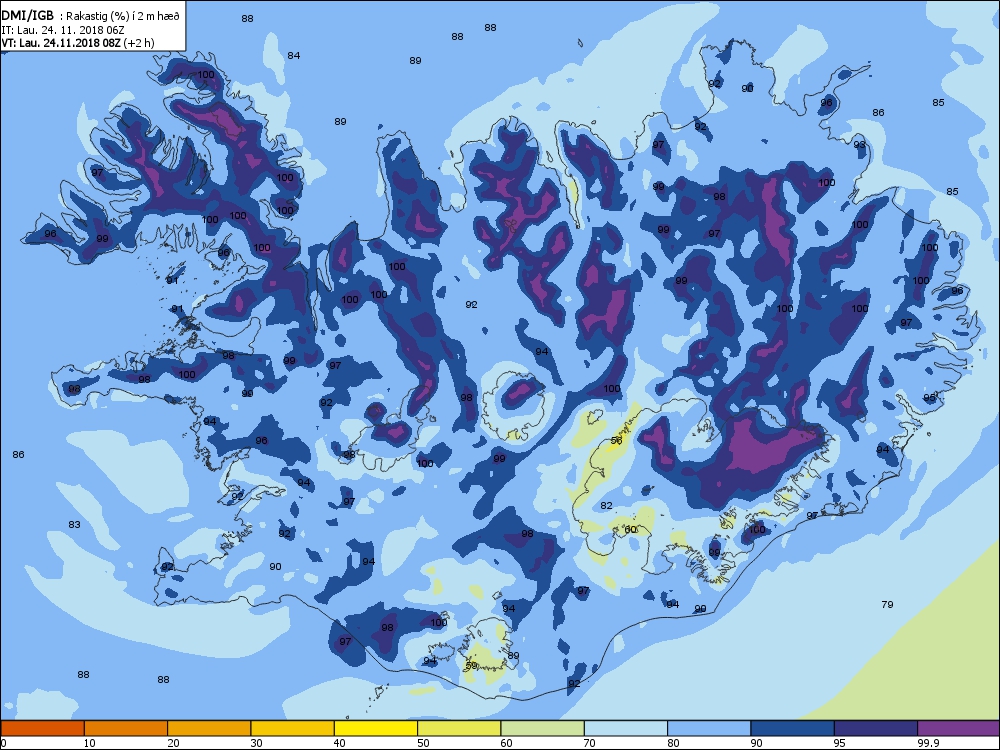The width and height of the screenshot is (1000, 750).
Task: Select the 30–40 amber legend swatch
Action: [293, 728]
